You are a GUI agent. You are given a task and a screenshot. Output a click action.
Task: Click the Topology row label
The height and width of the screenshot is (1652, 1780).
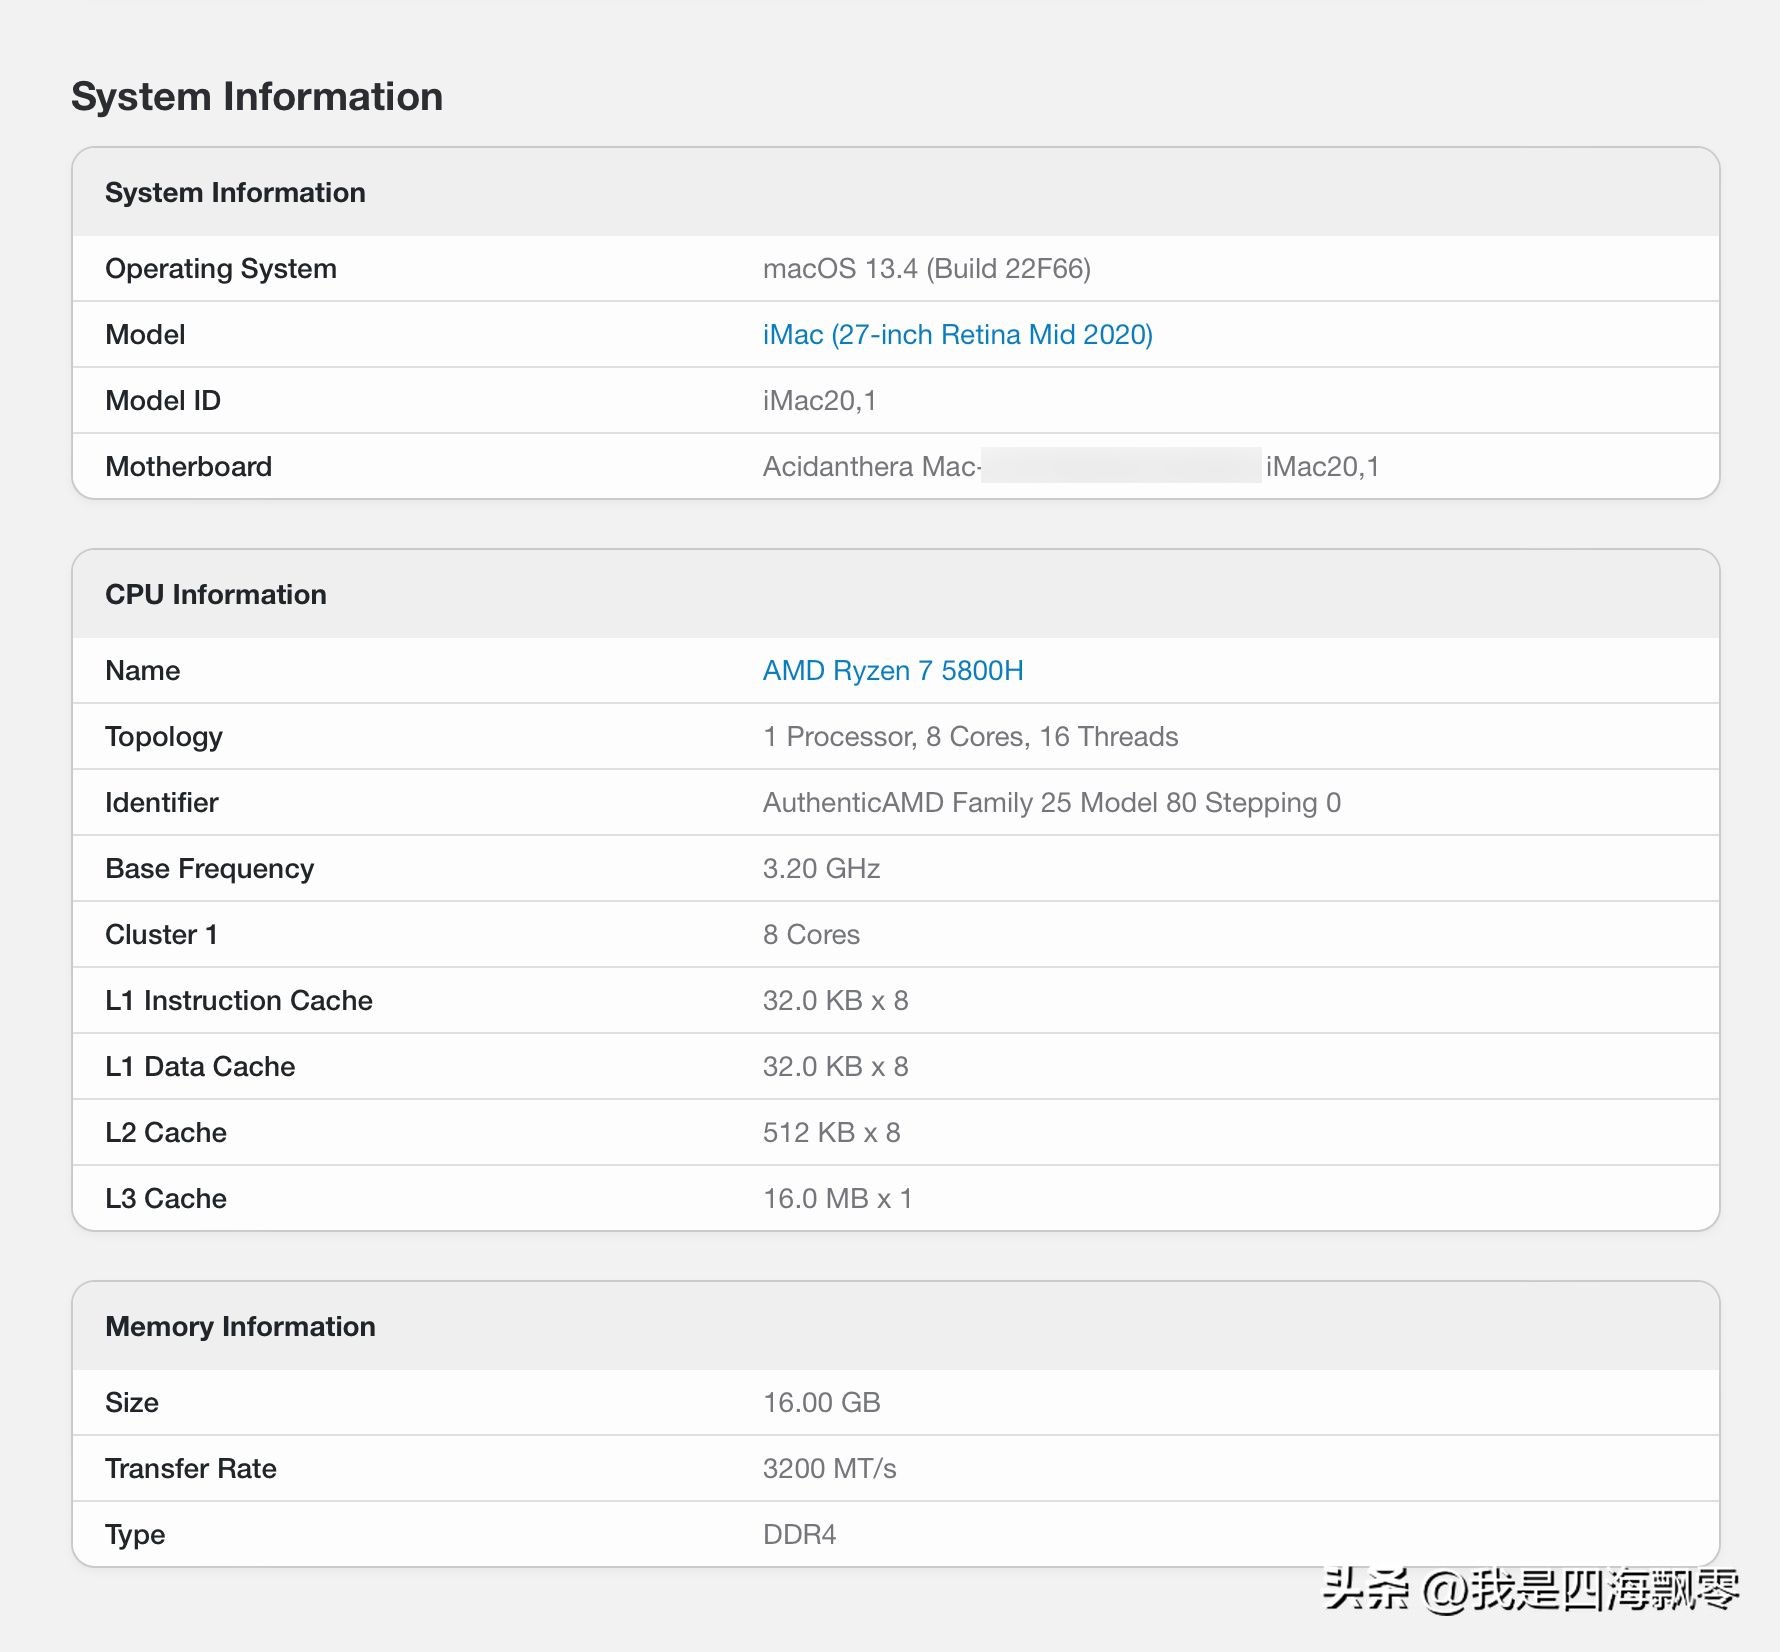[x=164, y=736]
